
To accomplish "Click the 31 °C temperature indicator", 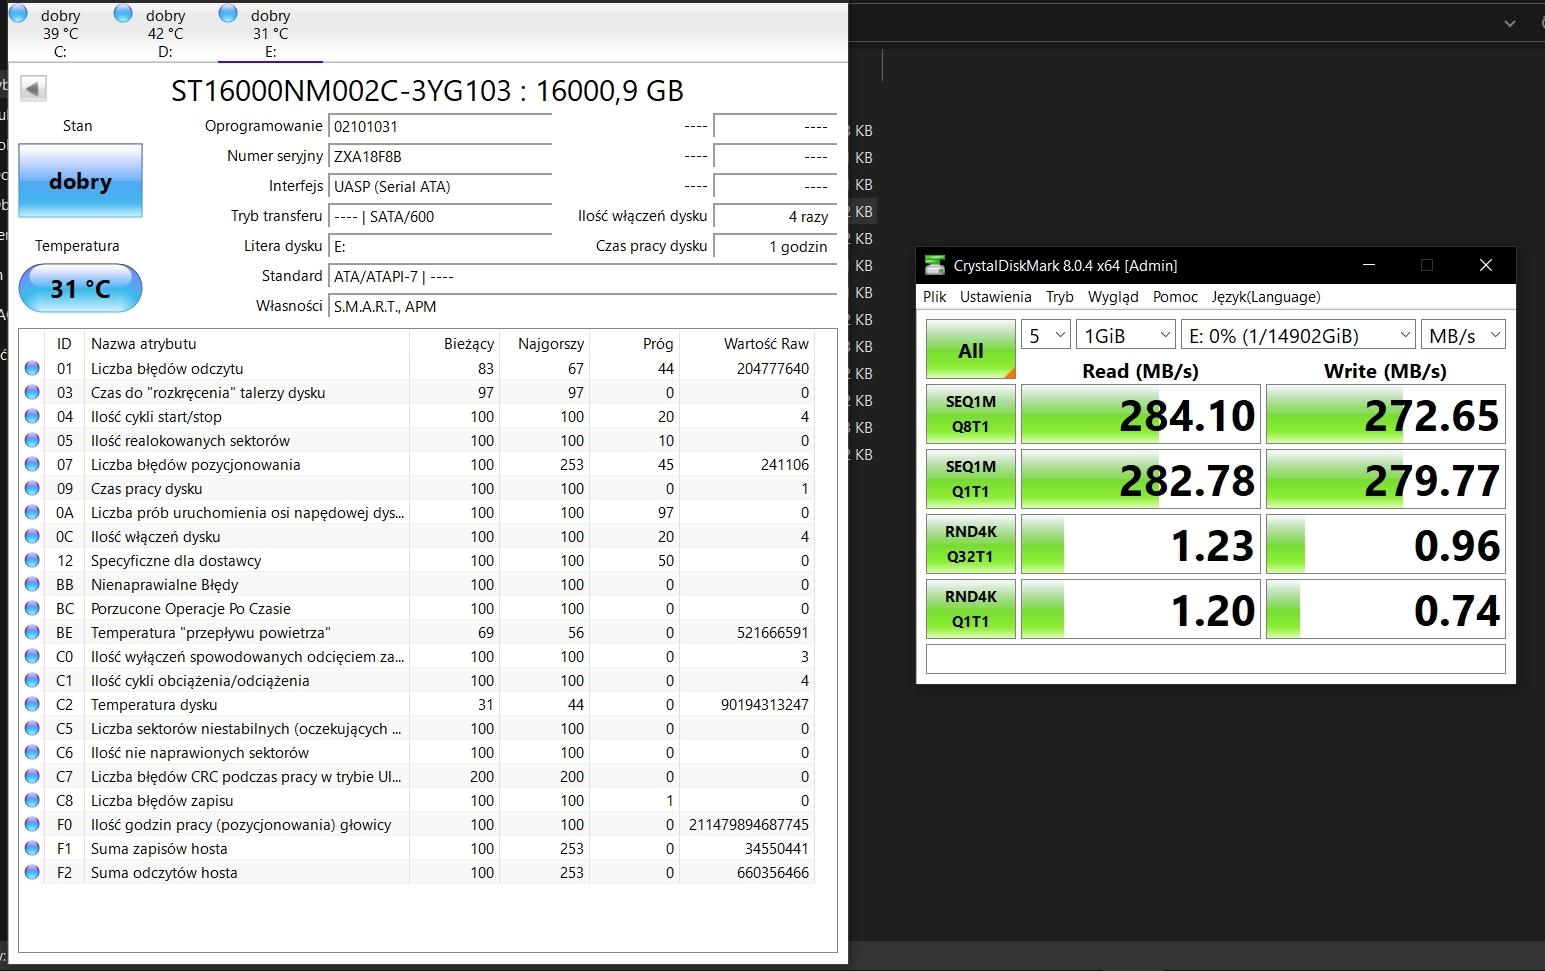I will coord(80,289).
